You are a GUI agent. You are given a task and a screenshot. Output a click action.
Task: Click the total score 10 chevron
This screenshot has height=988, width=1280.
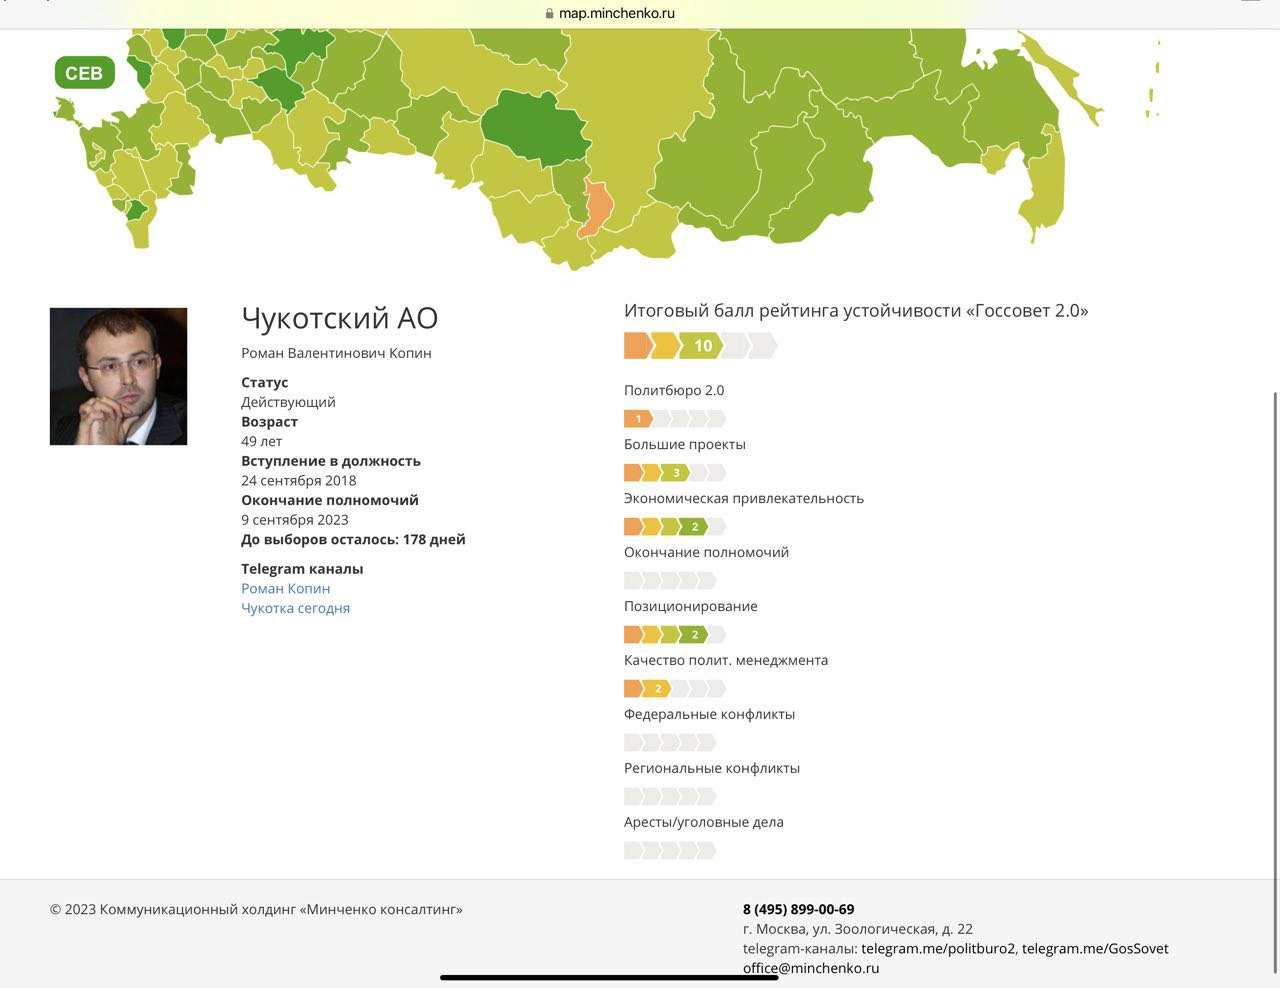[703, 346]
